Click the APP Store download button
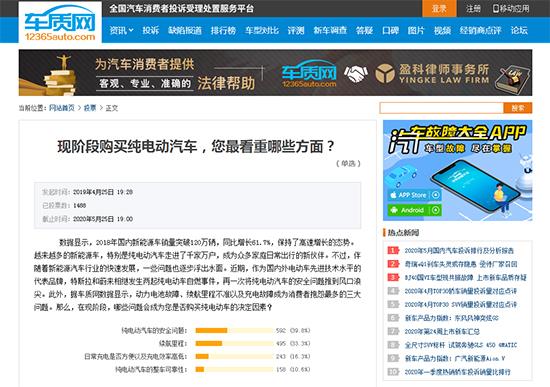550x387 pixels. coord(415,195)
